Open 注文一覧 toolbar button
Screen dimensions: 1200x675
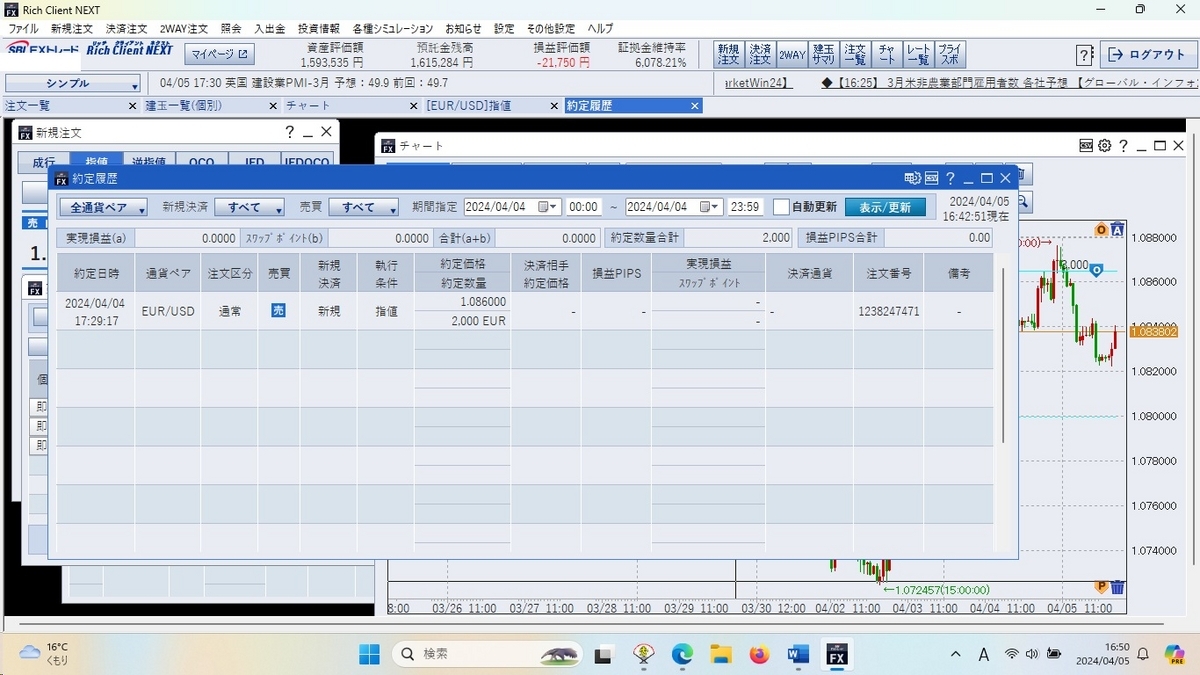855,54
